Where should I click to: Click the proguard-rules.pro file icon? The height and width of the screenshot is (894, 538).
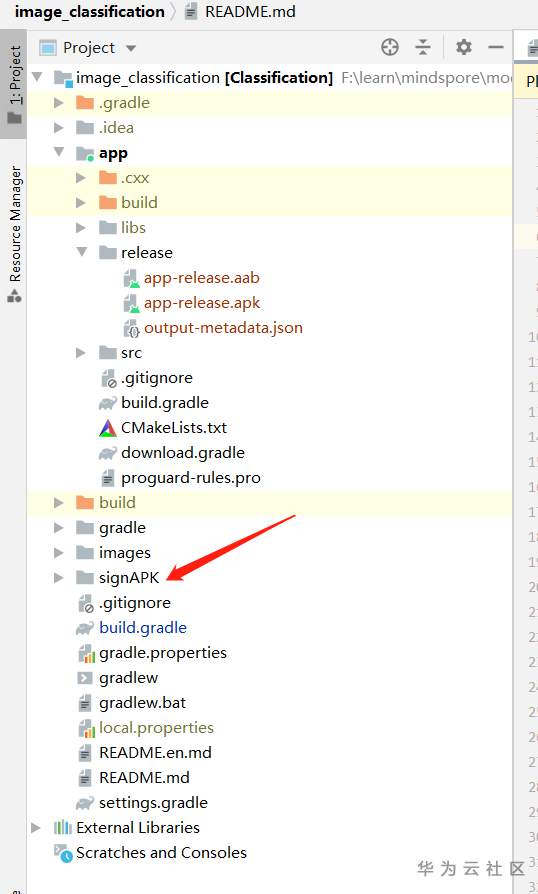click(x=108, y=478)
